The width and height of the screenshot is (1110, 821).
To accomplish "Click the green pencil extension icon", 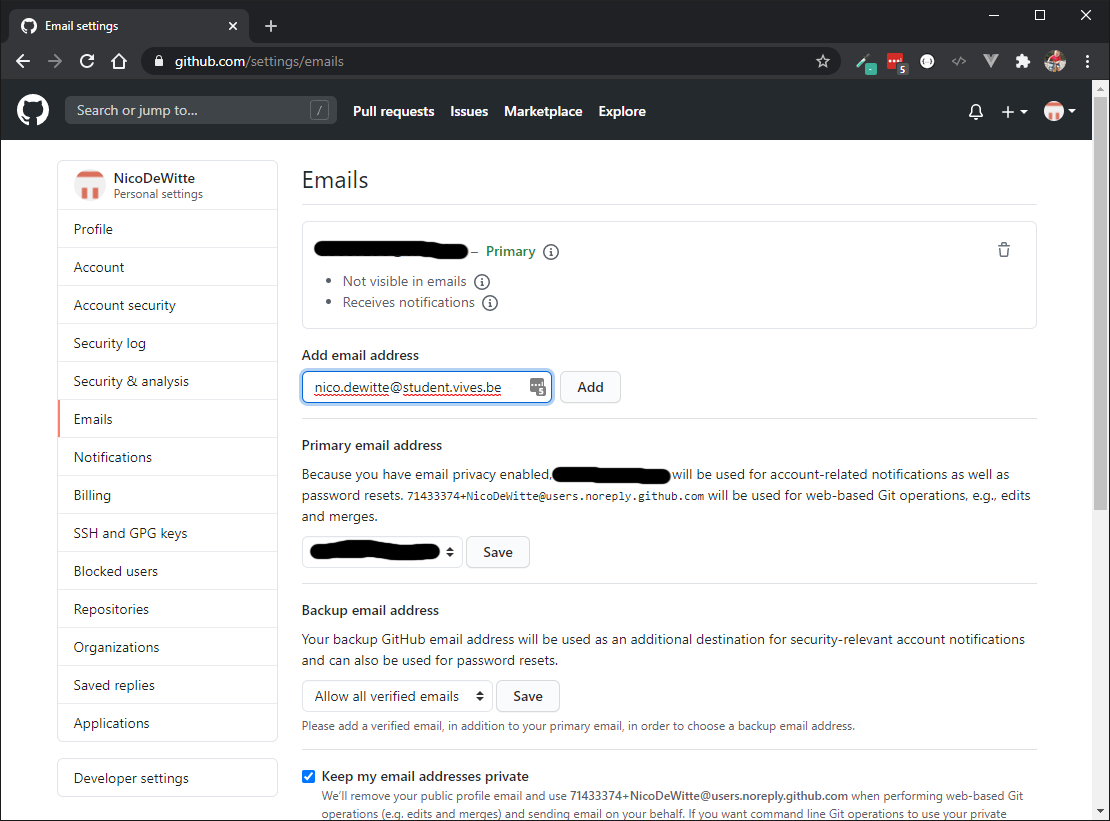I will pyautogui.click(x=865, y=63).
